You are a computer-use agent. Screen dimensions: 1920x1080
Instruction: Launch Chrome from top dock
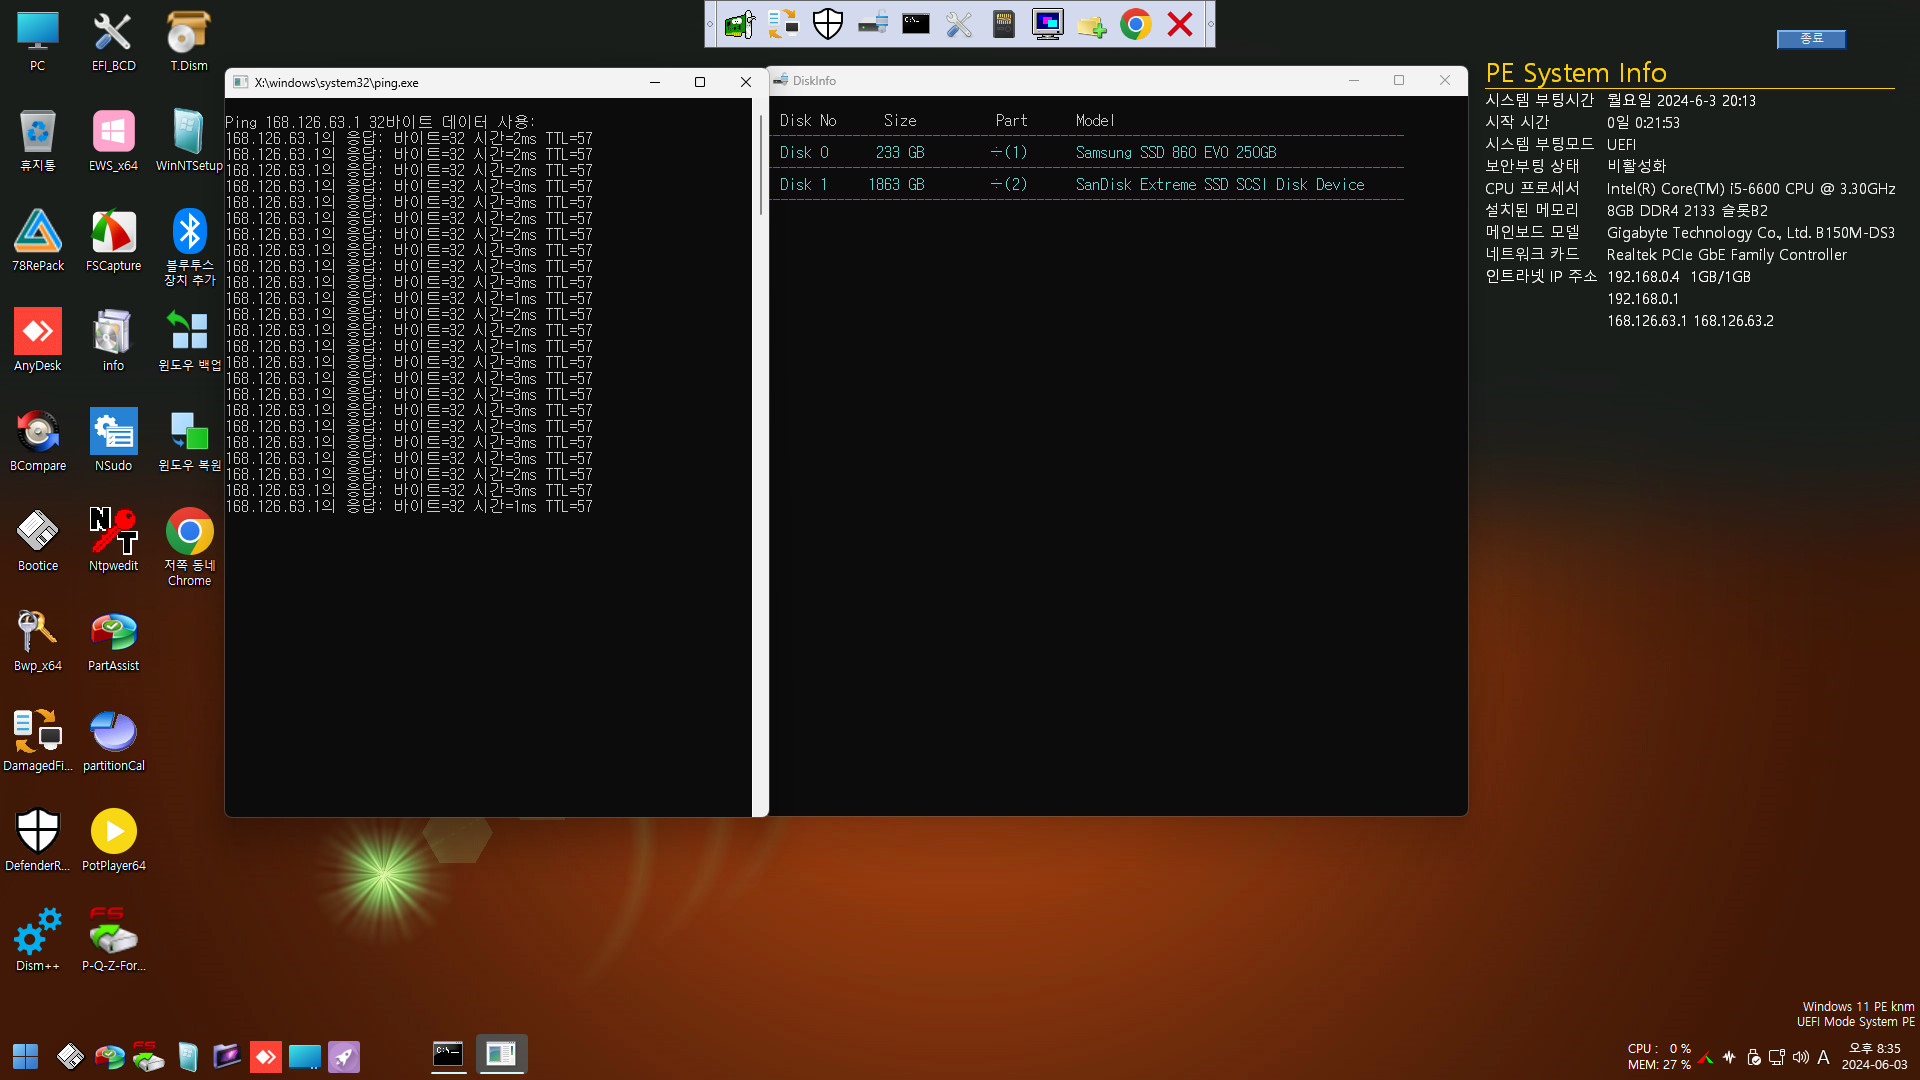pyautogui.click(x=1136, y=24)
